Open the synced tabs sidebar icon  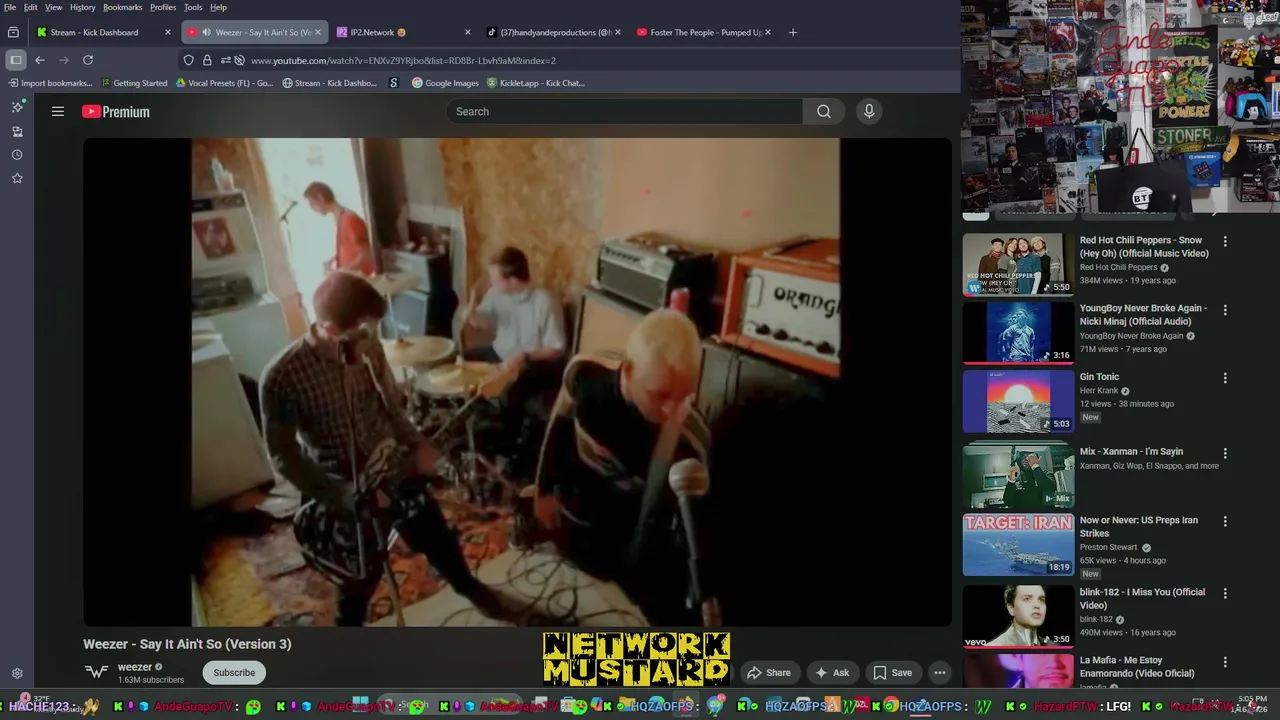[17, 131]
